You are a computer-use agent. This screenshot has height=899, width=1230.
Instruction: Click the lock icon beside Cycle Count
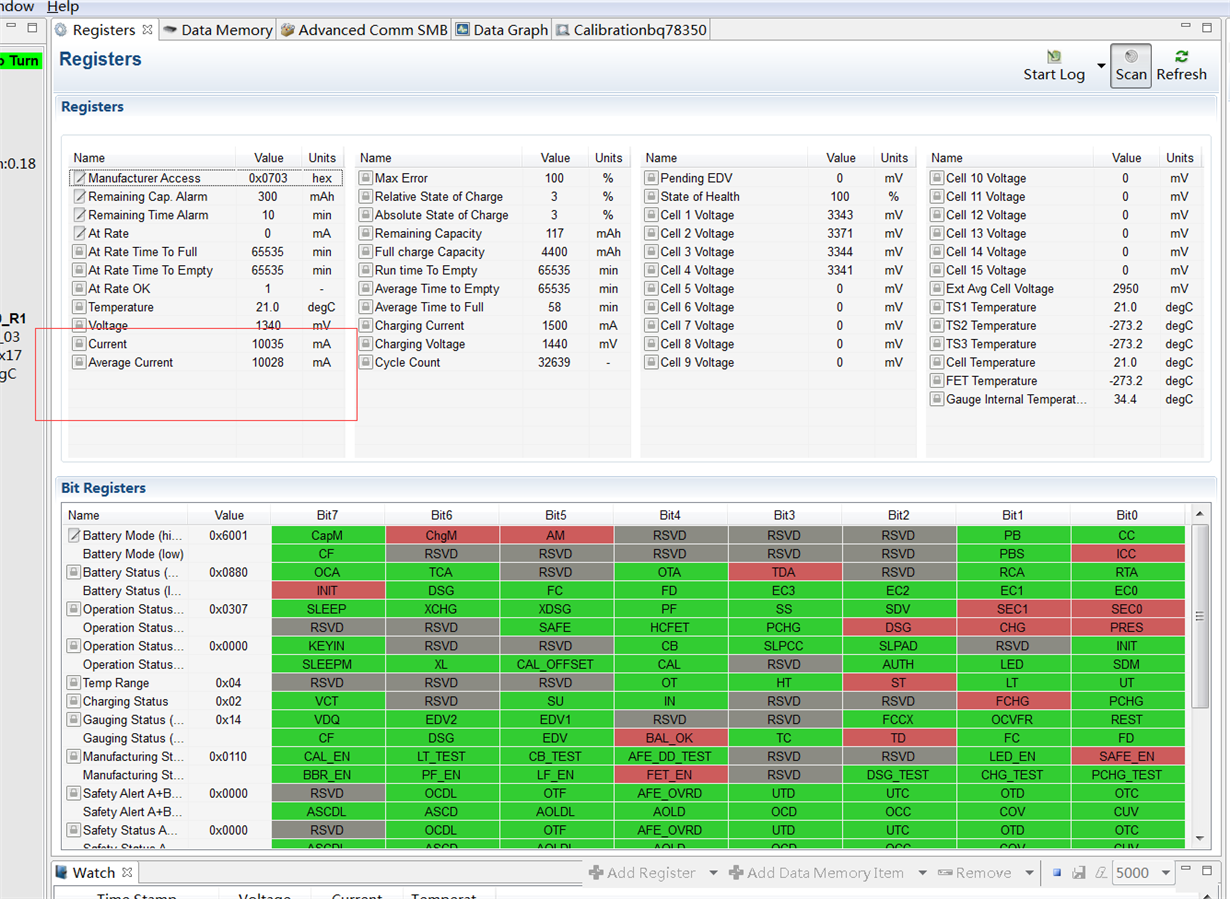pyautogui.click(x=366, y=363)
